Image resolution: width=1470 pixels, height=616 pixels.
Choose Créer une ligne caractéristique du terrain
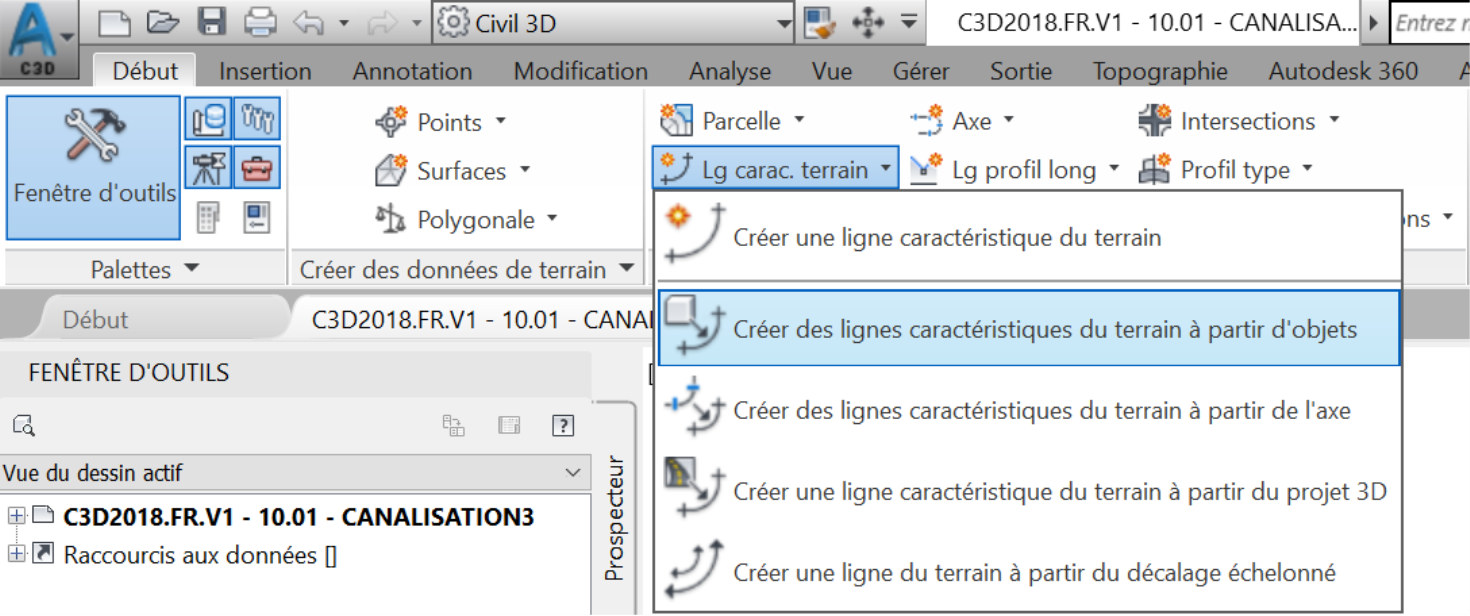(1028, 237)
